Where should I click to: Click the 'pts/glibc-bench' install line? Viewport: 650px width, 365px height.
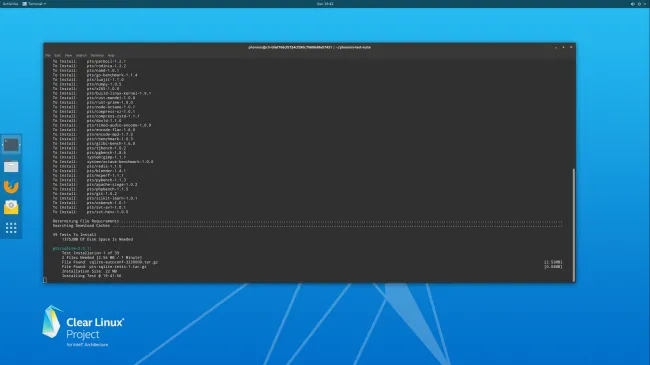[x=94, y=144]
